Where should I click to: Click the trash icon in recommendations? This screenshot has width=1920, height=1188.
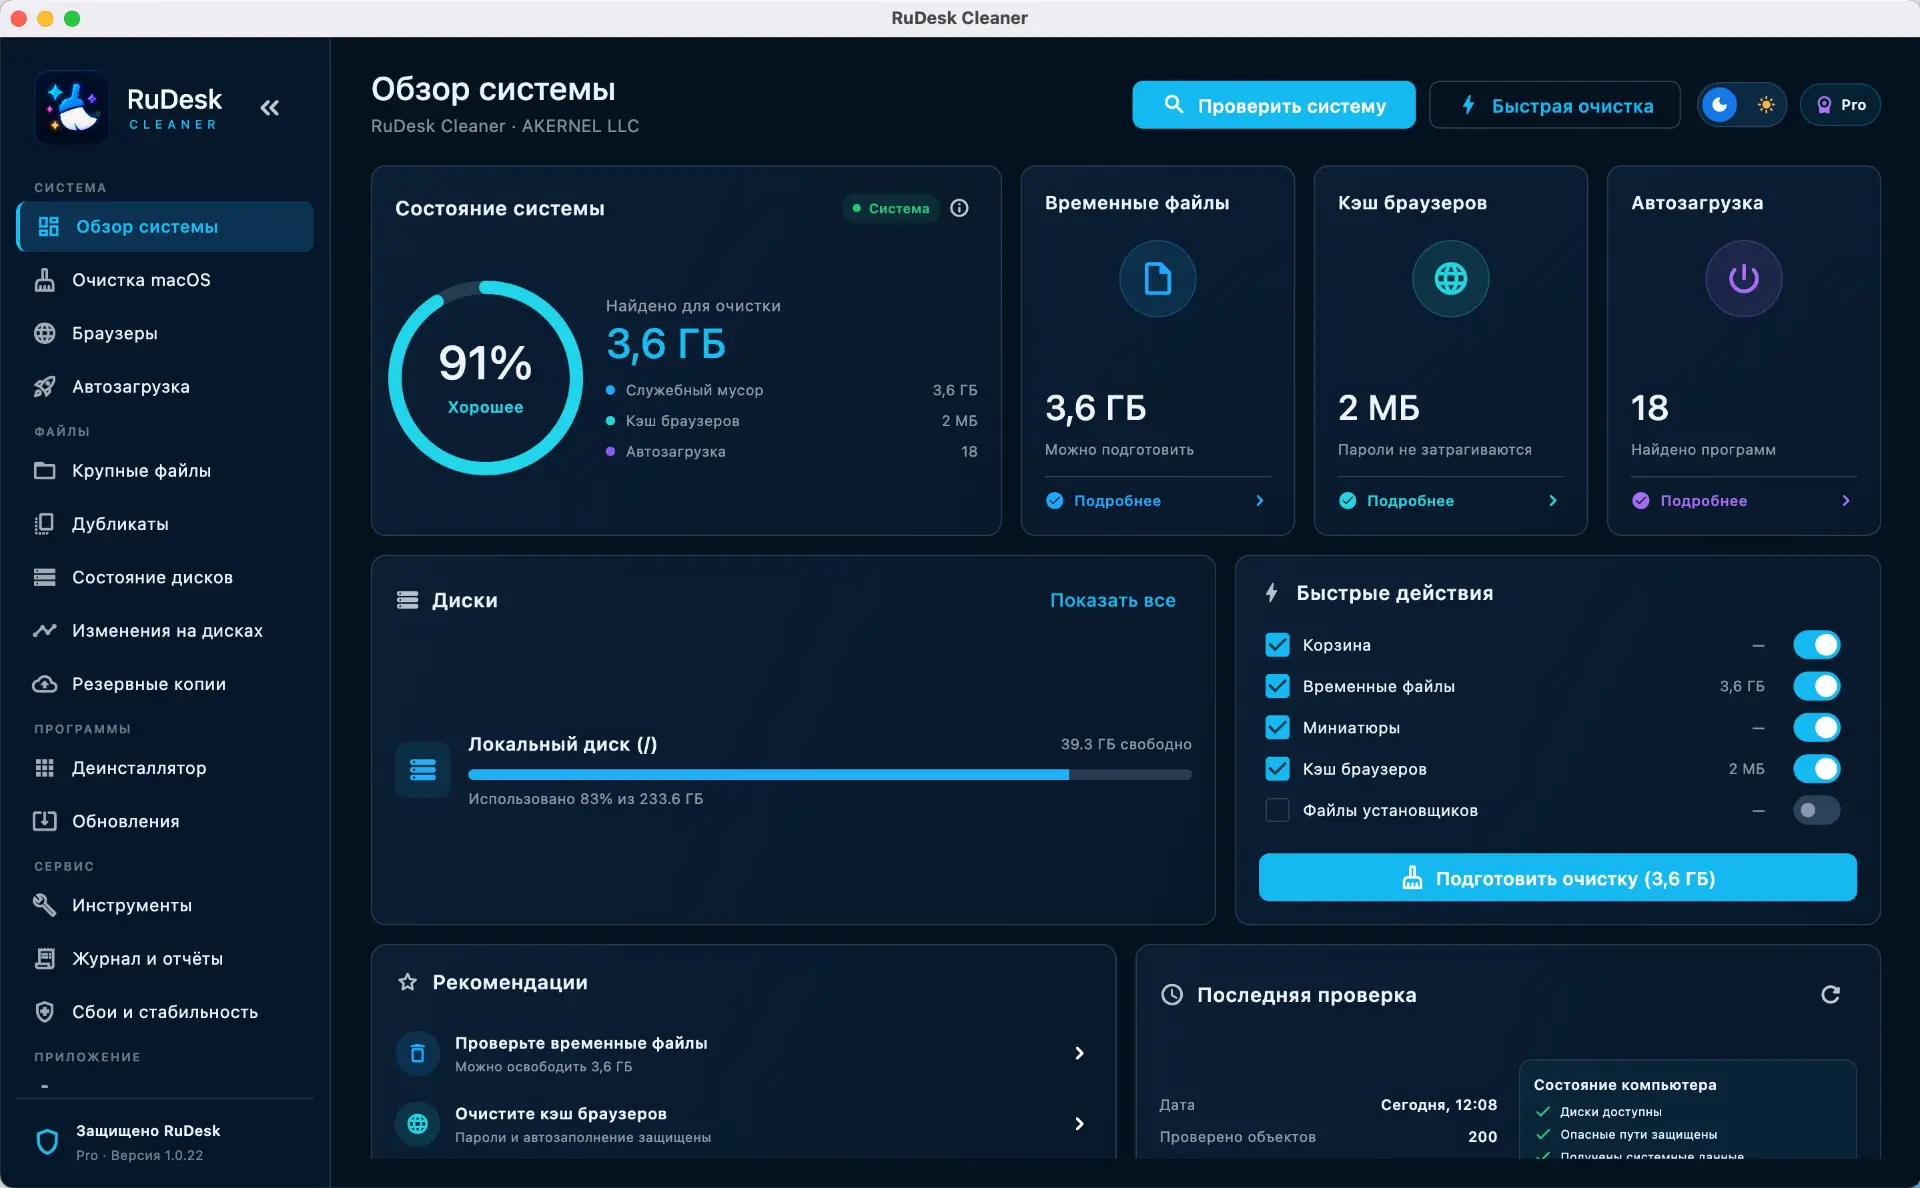click(418, 1053)
